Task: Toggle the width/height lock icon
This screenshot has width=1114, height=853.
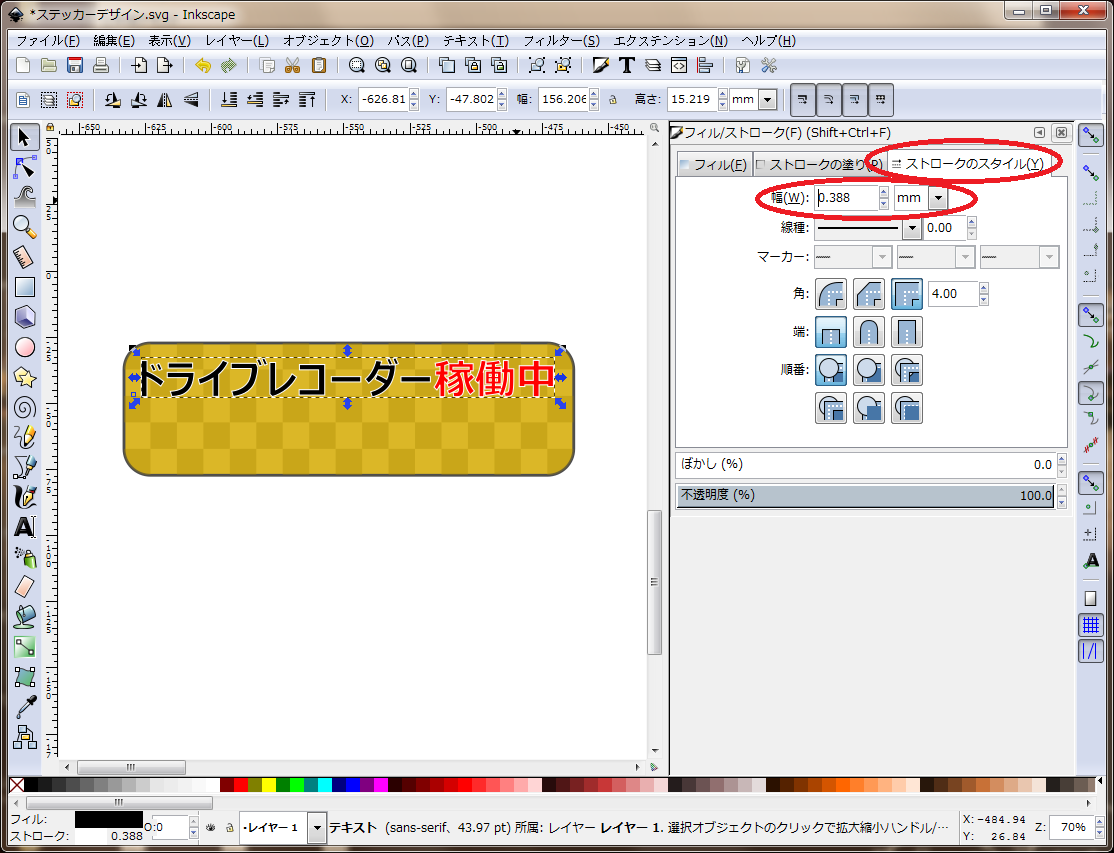Action: click(612, 100)
